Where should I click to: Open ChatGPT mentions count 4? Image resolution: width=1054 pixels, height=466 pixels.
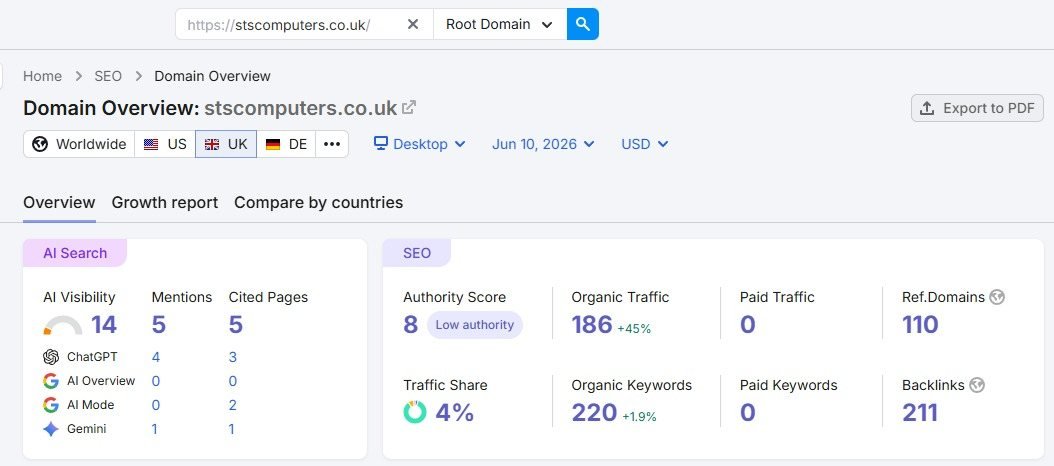156,357
